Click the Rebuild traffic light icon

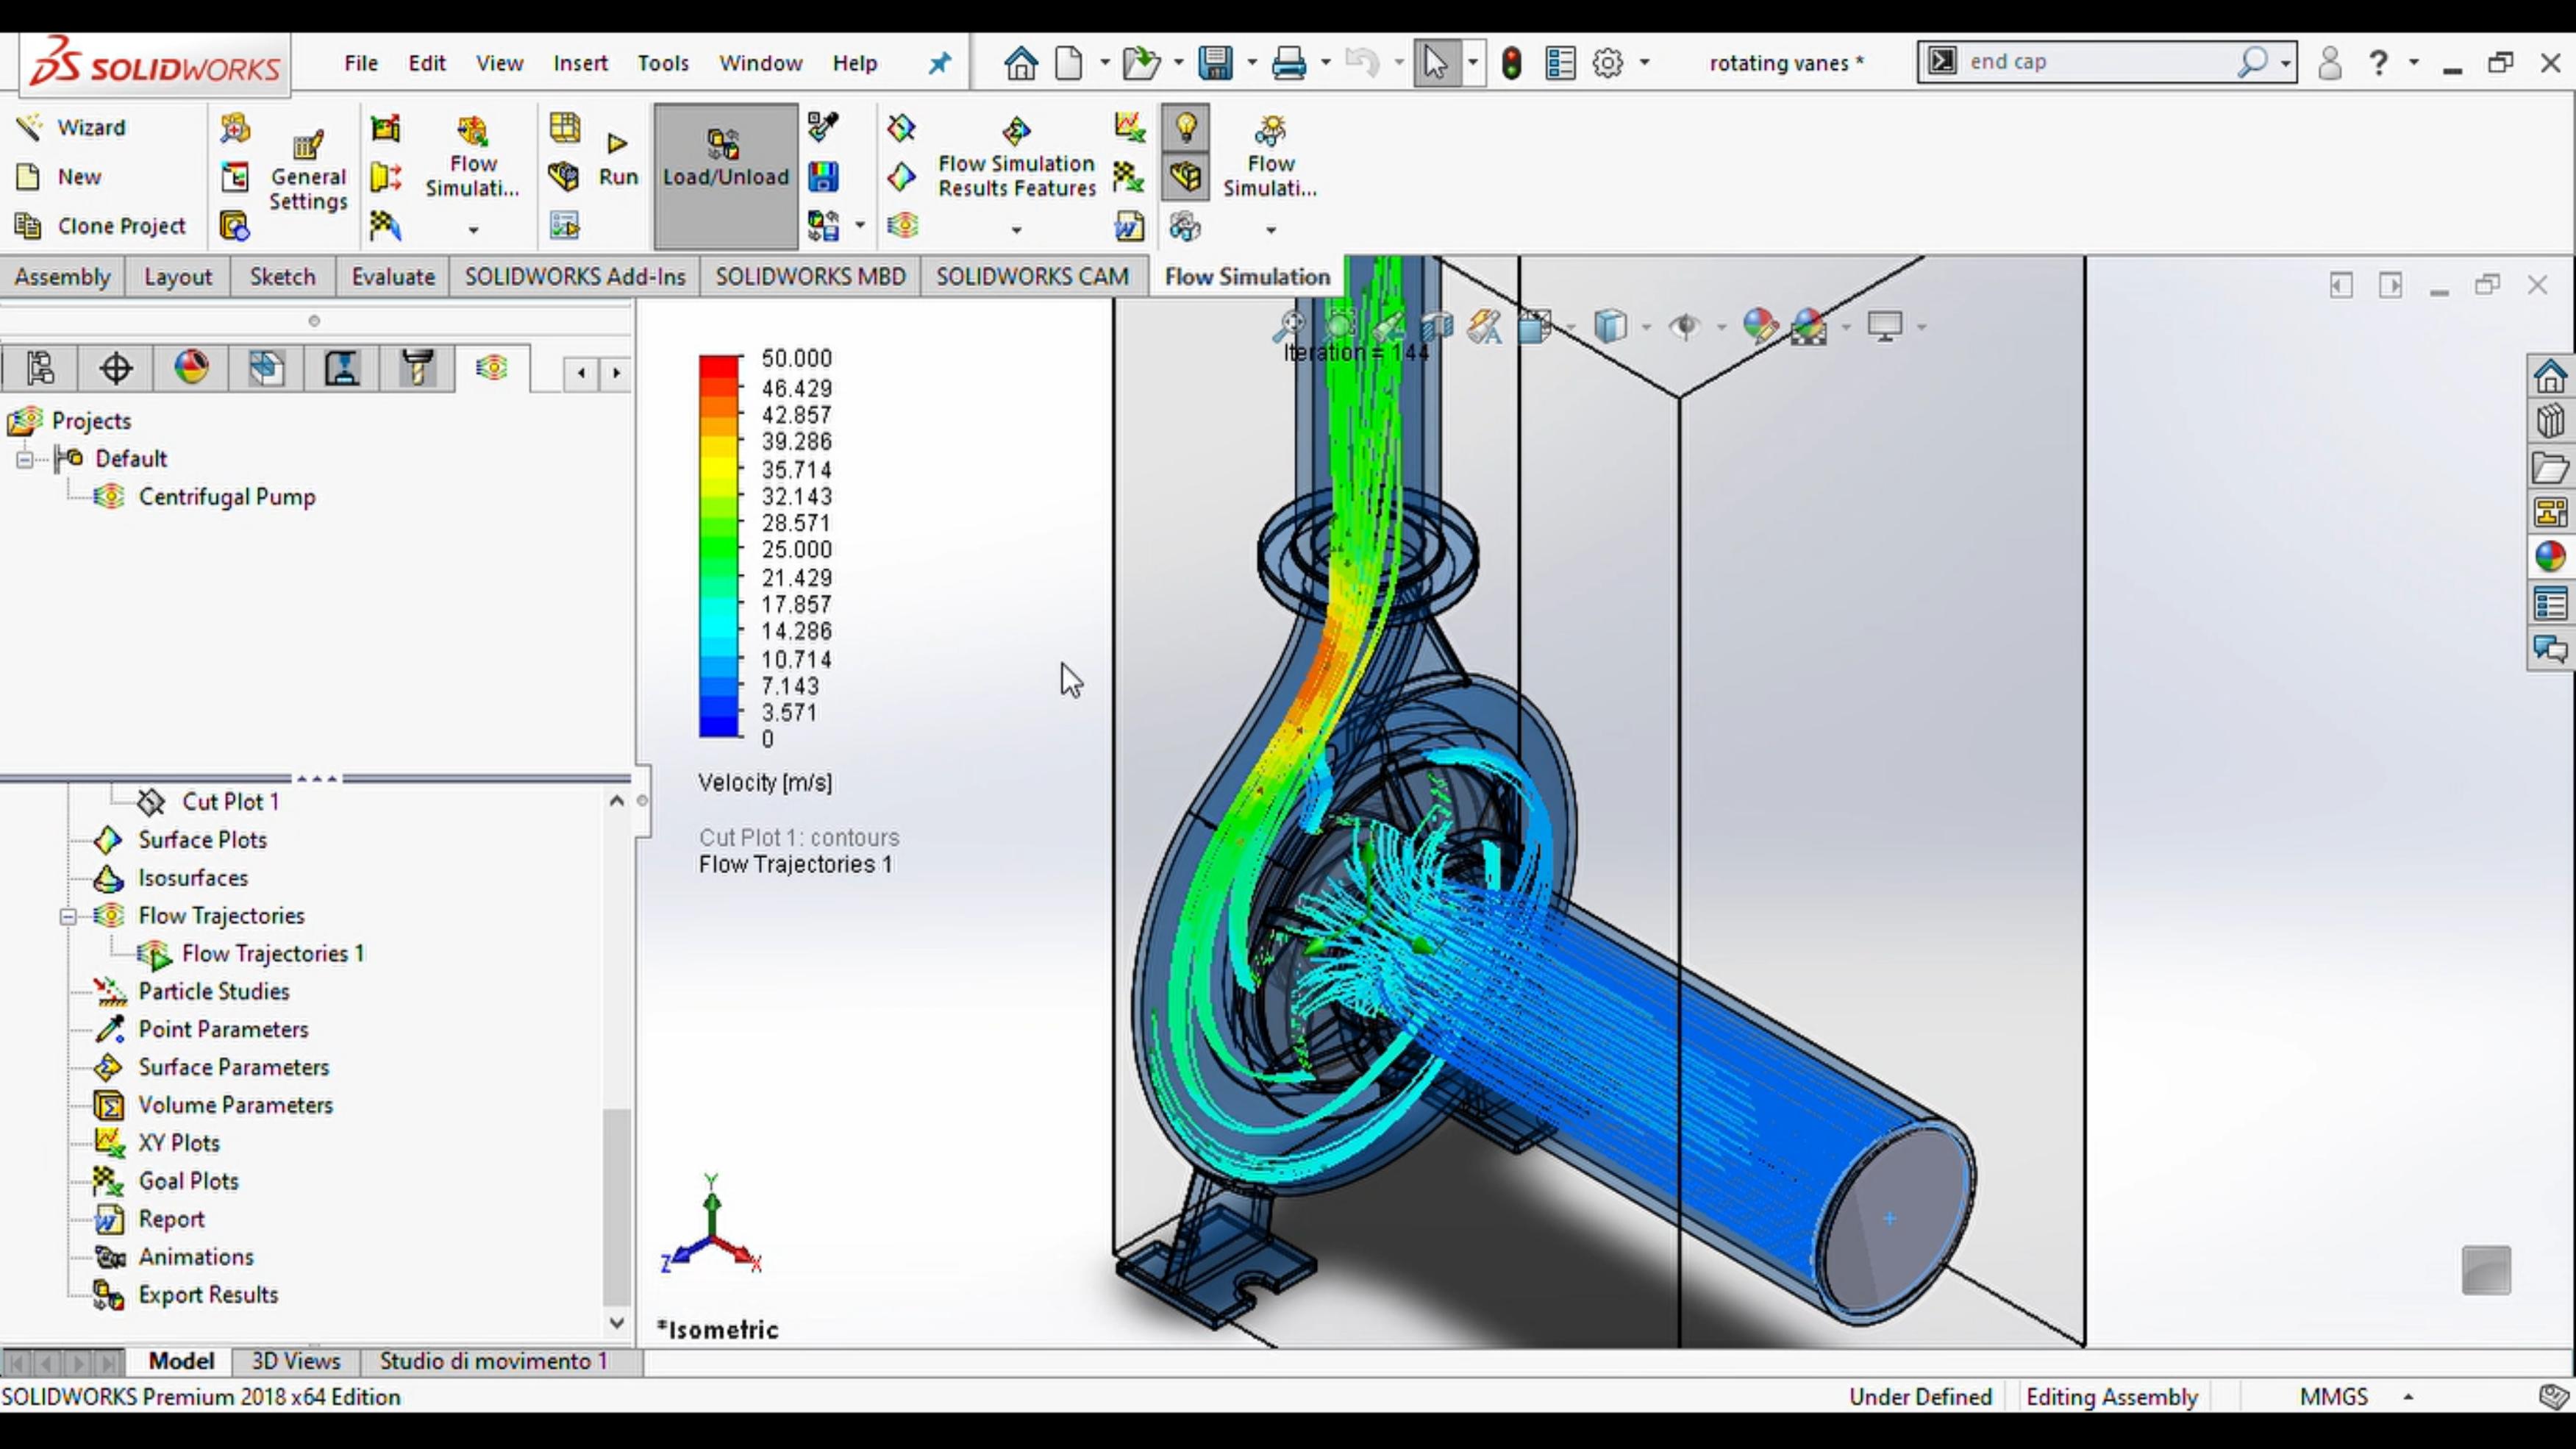pyautogui.click(x=1511, y=63)
